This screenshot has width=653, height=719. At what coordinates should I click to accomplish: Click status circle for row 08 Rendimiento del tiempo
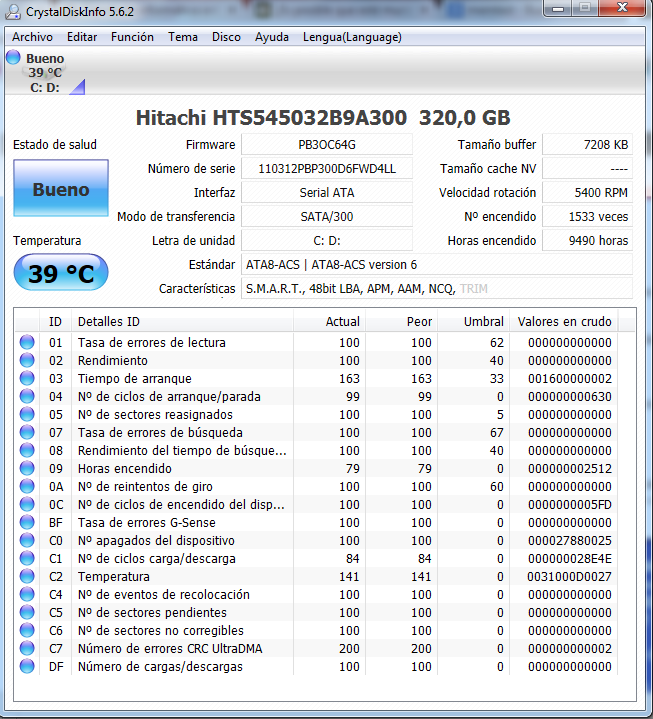coord(27,450)
